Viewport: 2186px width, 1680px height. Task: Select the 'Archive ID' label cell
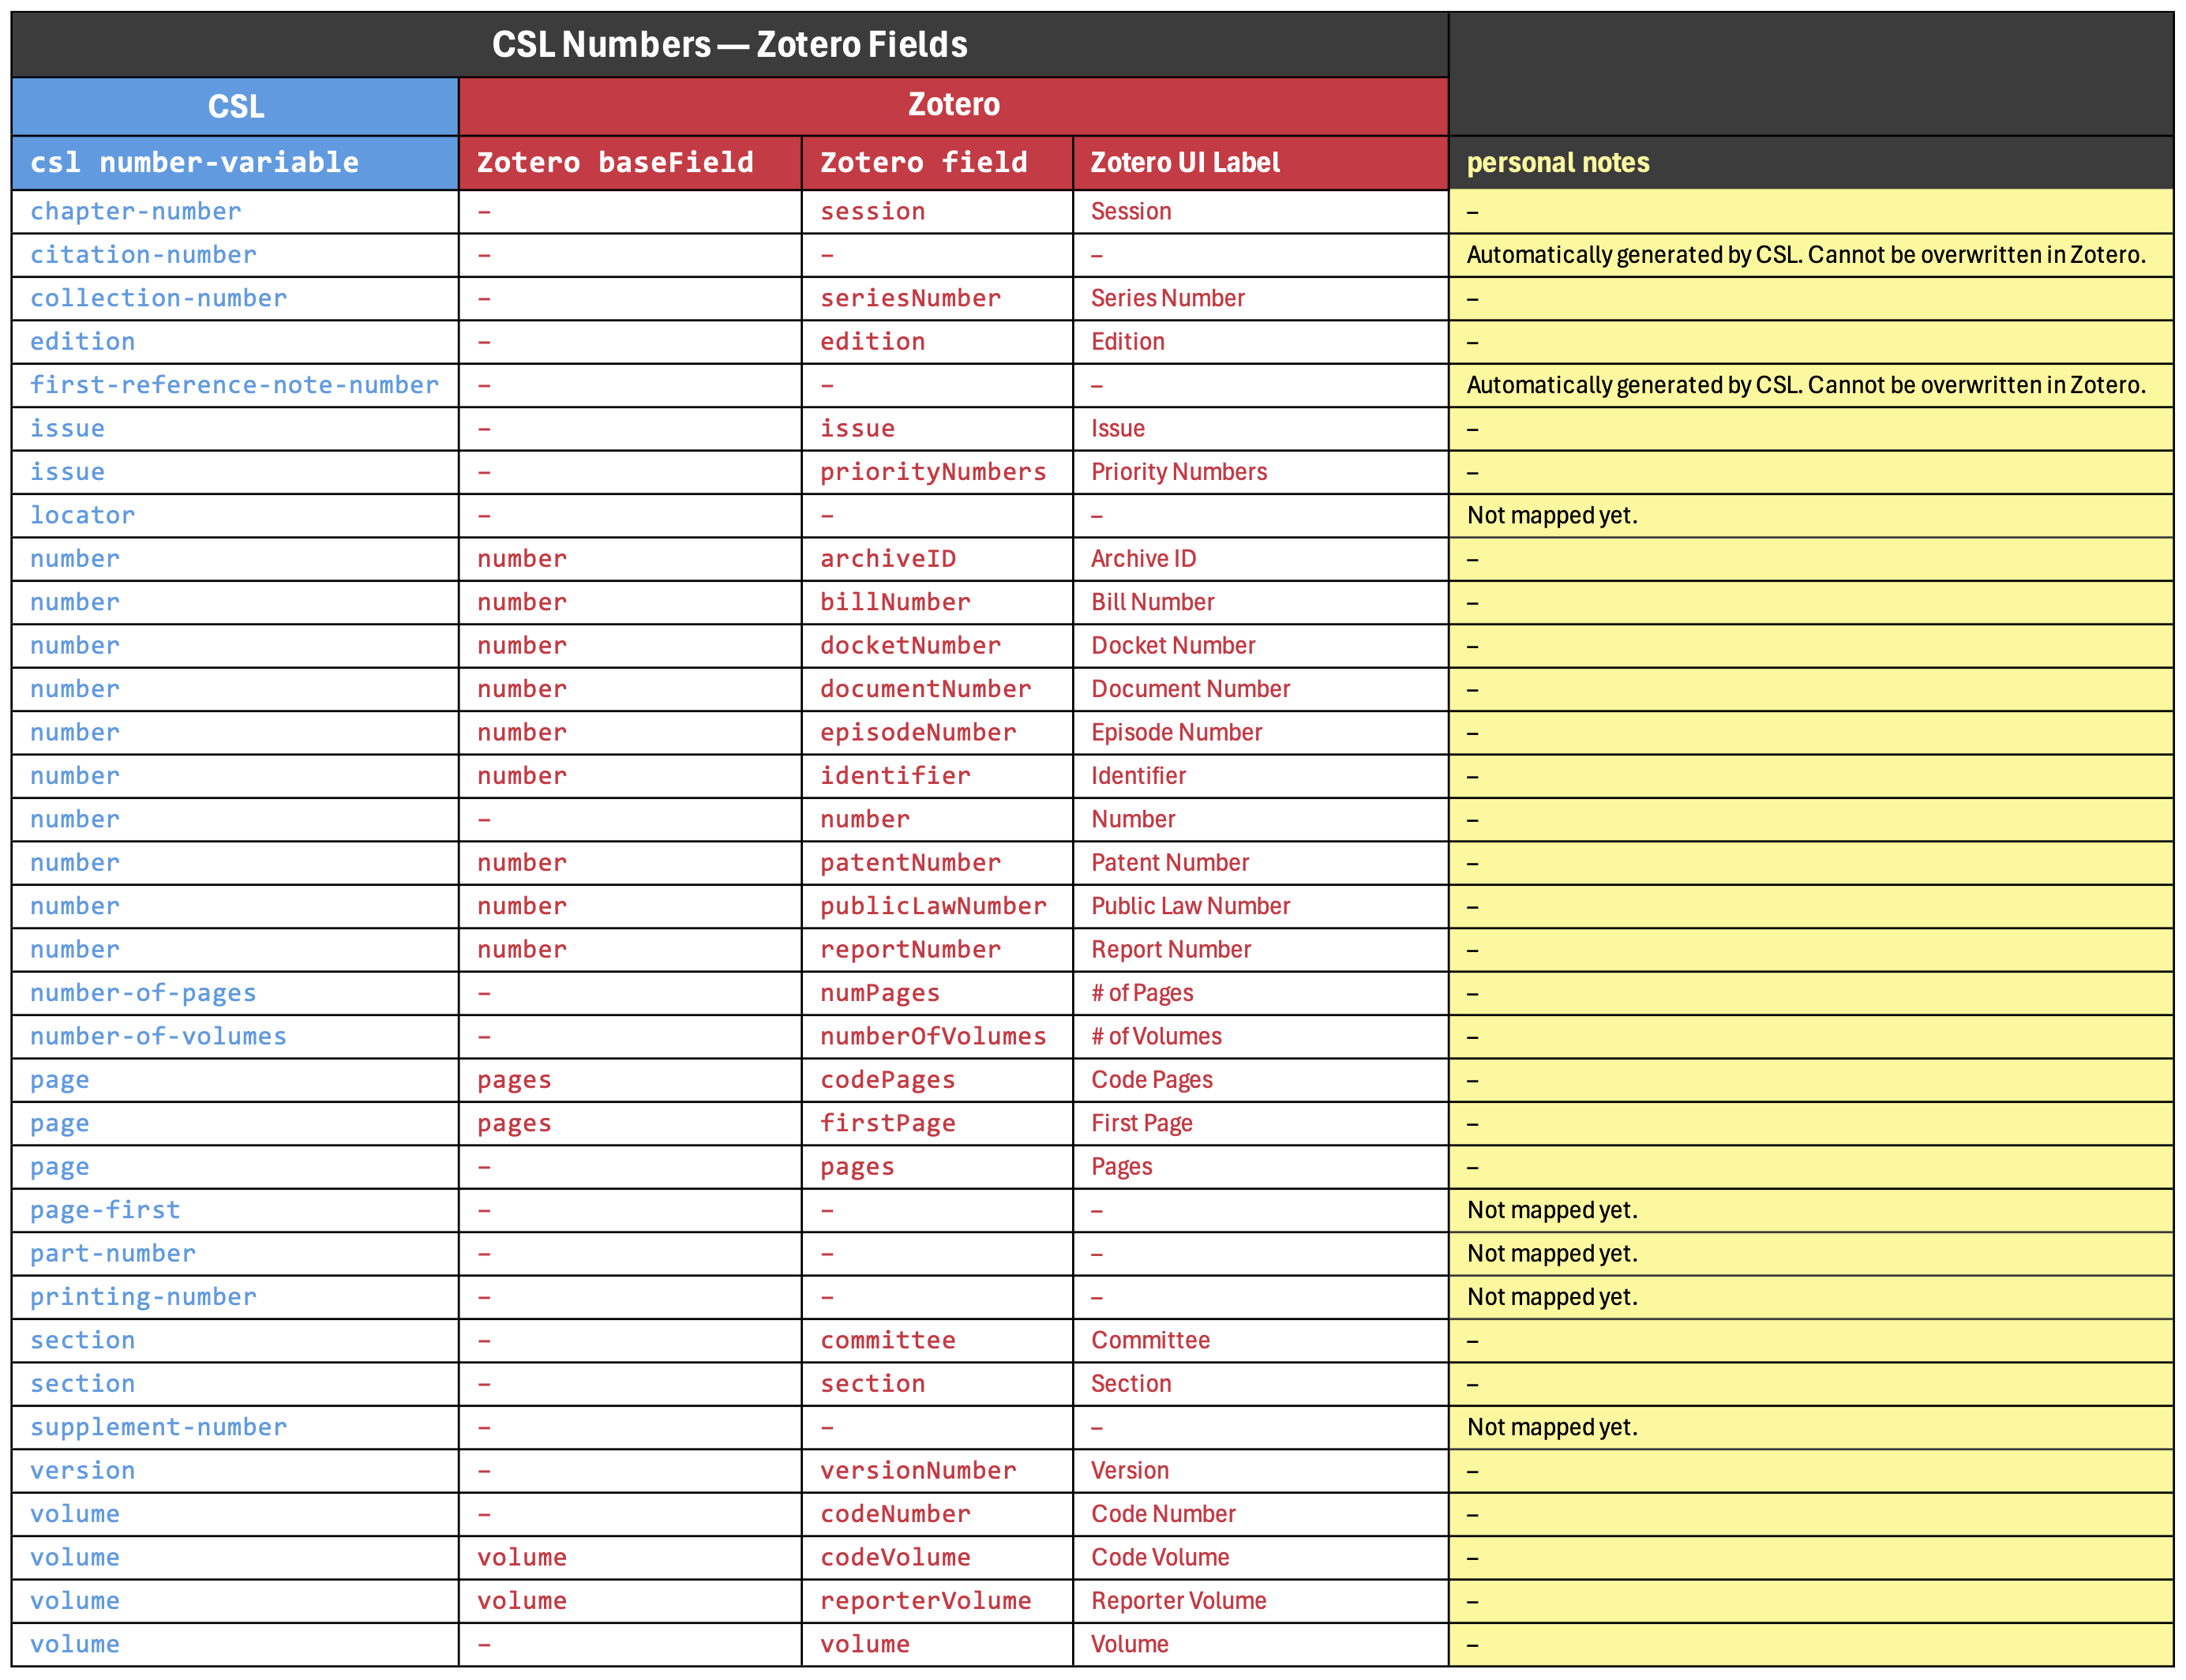1143,559
